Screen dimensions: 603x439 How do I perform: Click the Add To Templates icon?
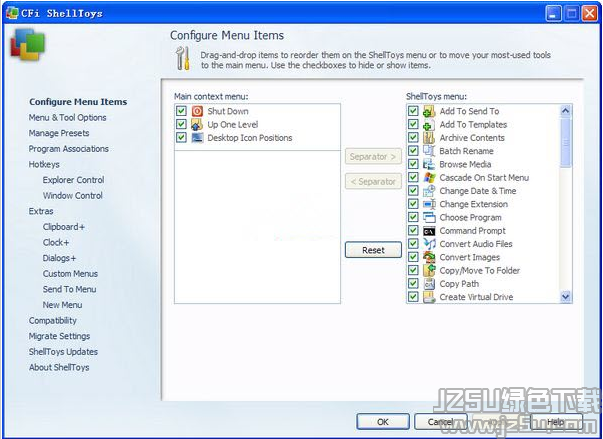[x=429, y=125]
